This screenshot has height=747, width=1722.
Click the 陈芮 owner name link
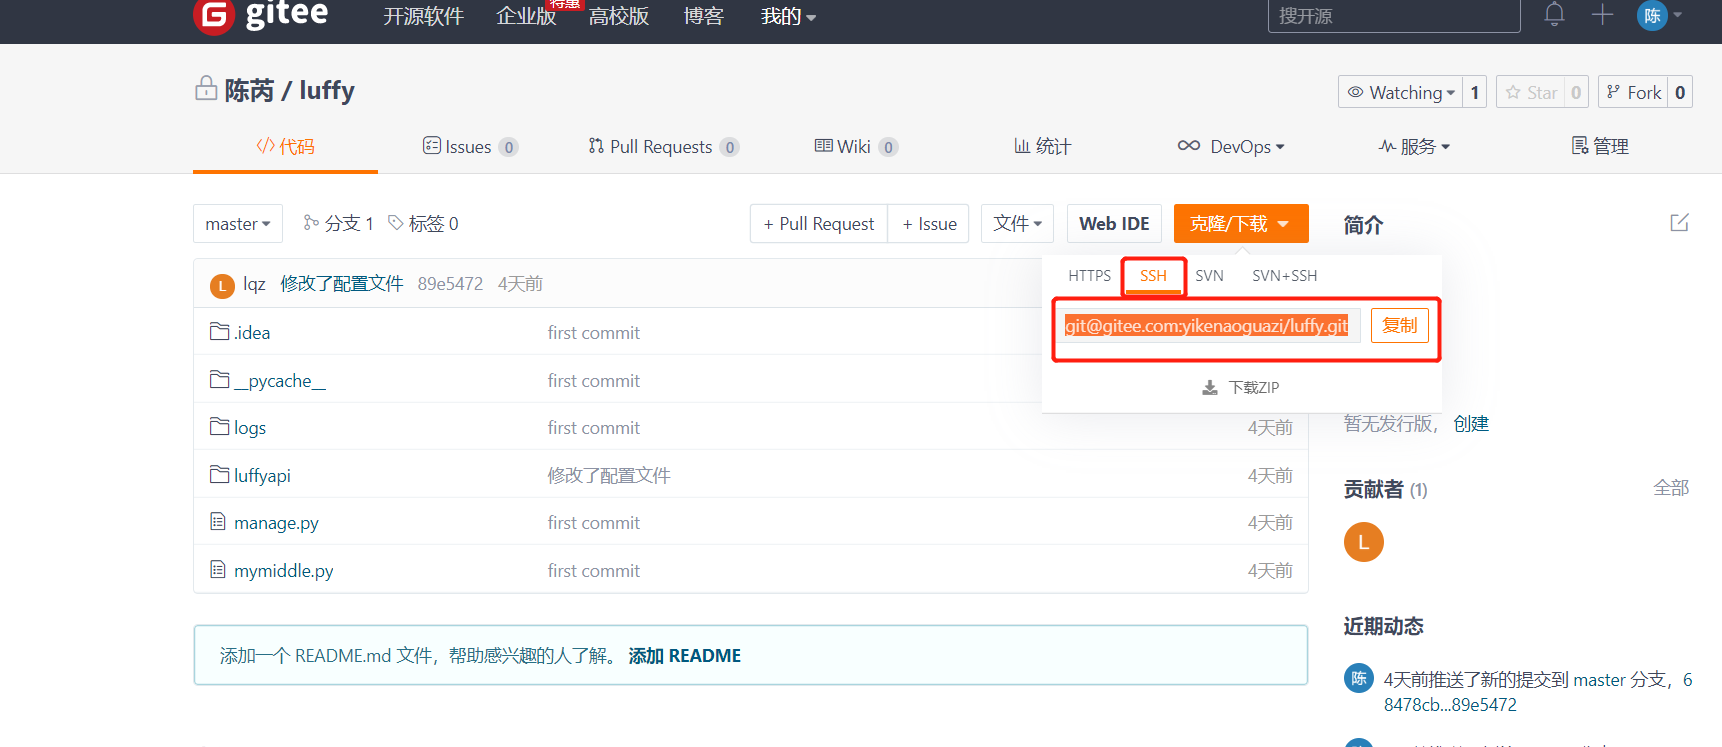pyautogui.click(x=249, y=91)
